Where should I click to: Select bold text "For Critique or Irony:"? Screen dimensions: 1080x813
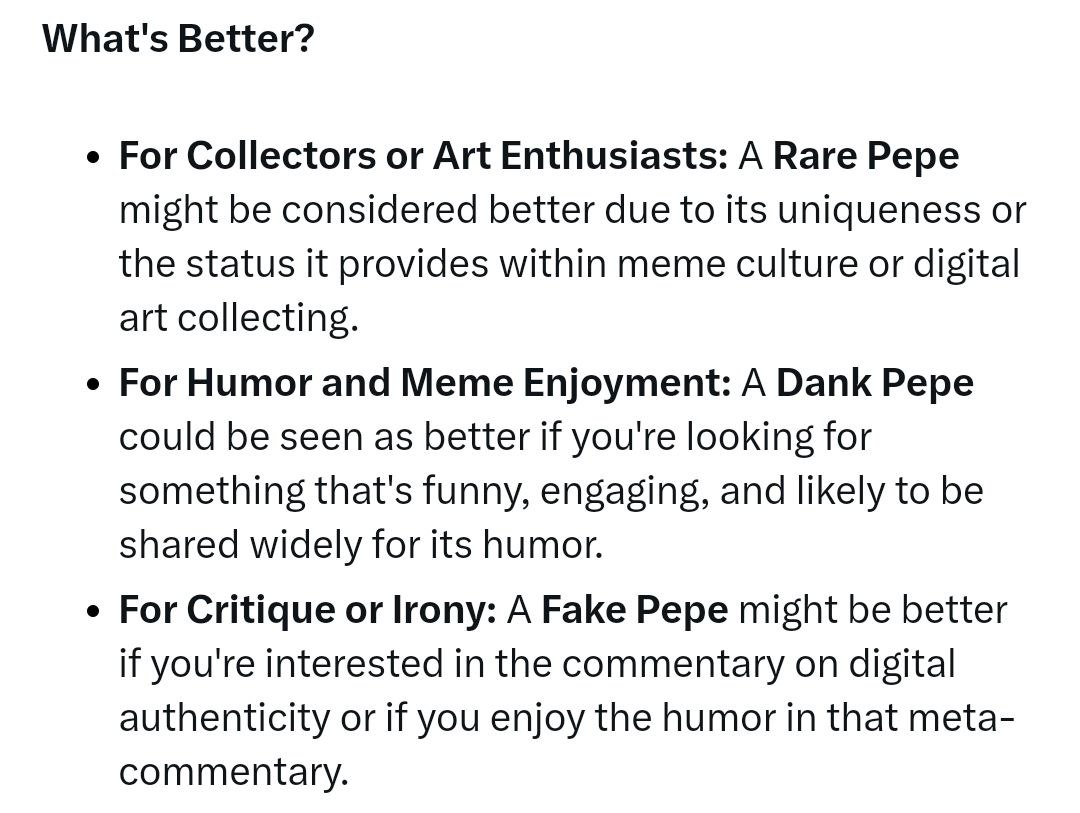[307, 610]
